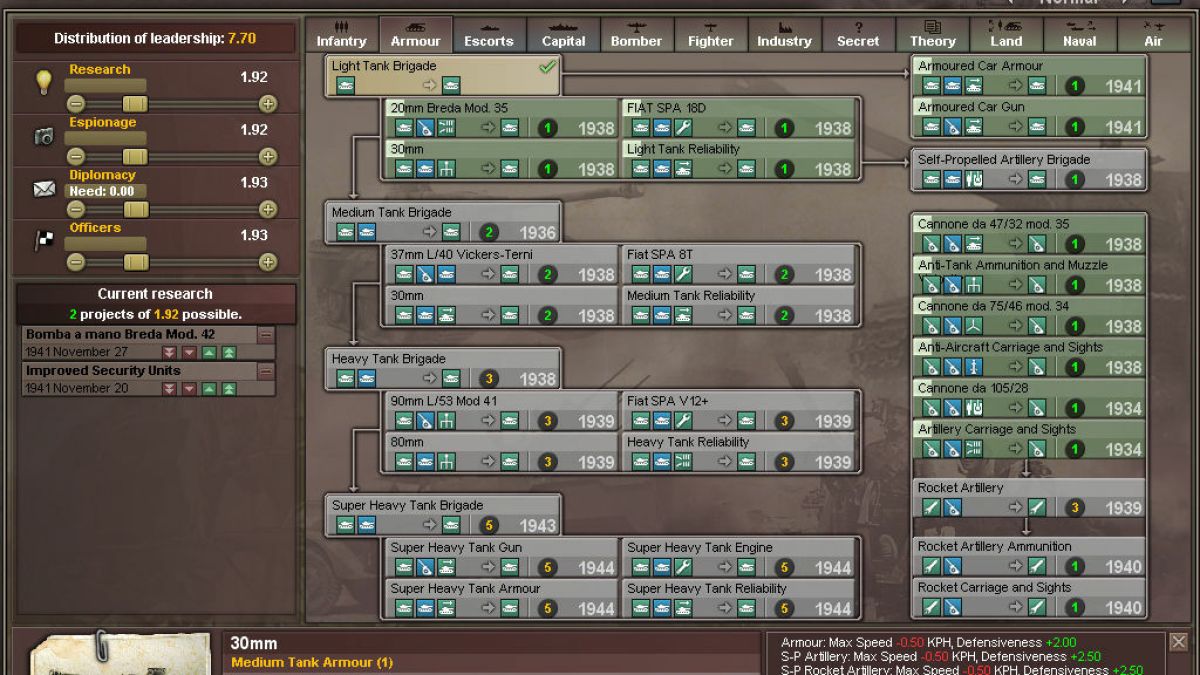Move Bomba a mano Breda to queue bottom
The height and width of the screenshot is (675, 1200).
[x=170, y=353]
